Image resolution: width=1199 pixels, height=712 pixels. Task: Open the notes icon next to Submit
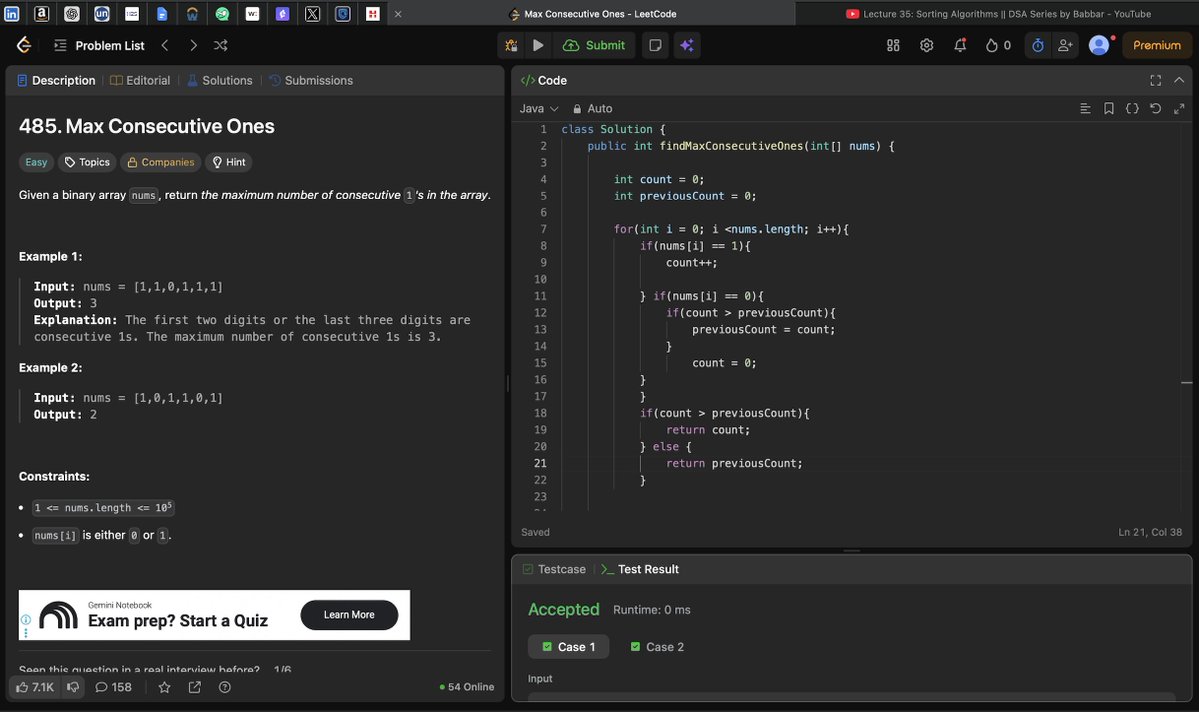[655, 45]
